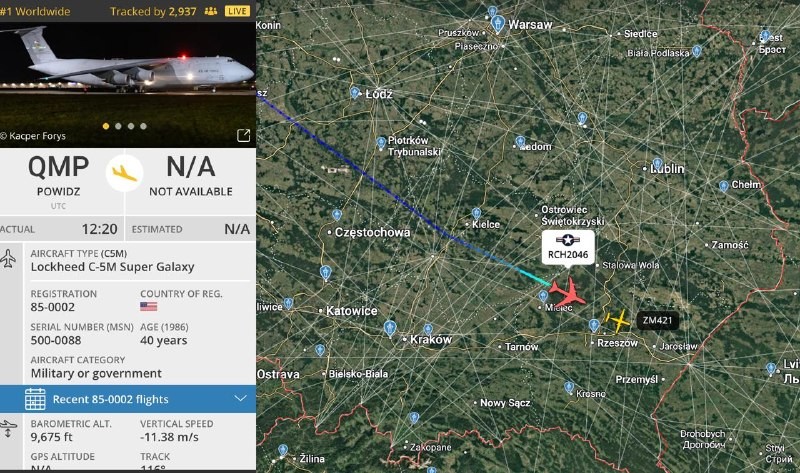Select the Lublin airport pin marker
800x473 pixels.
[x=657, y=164]
